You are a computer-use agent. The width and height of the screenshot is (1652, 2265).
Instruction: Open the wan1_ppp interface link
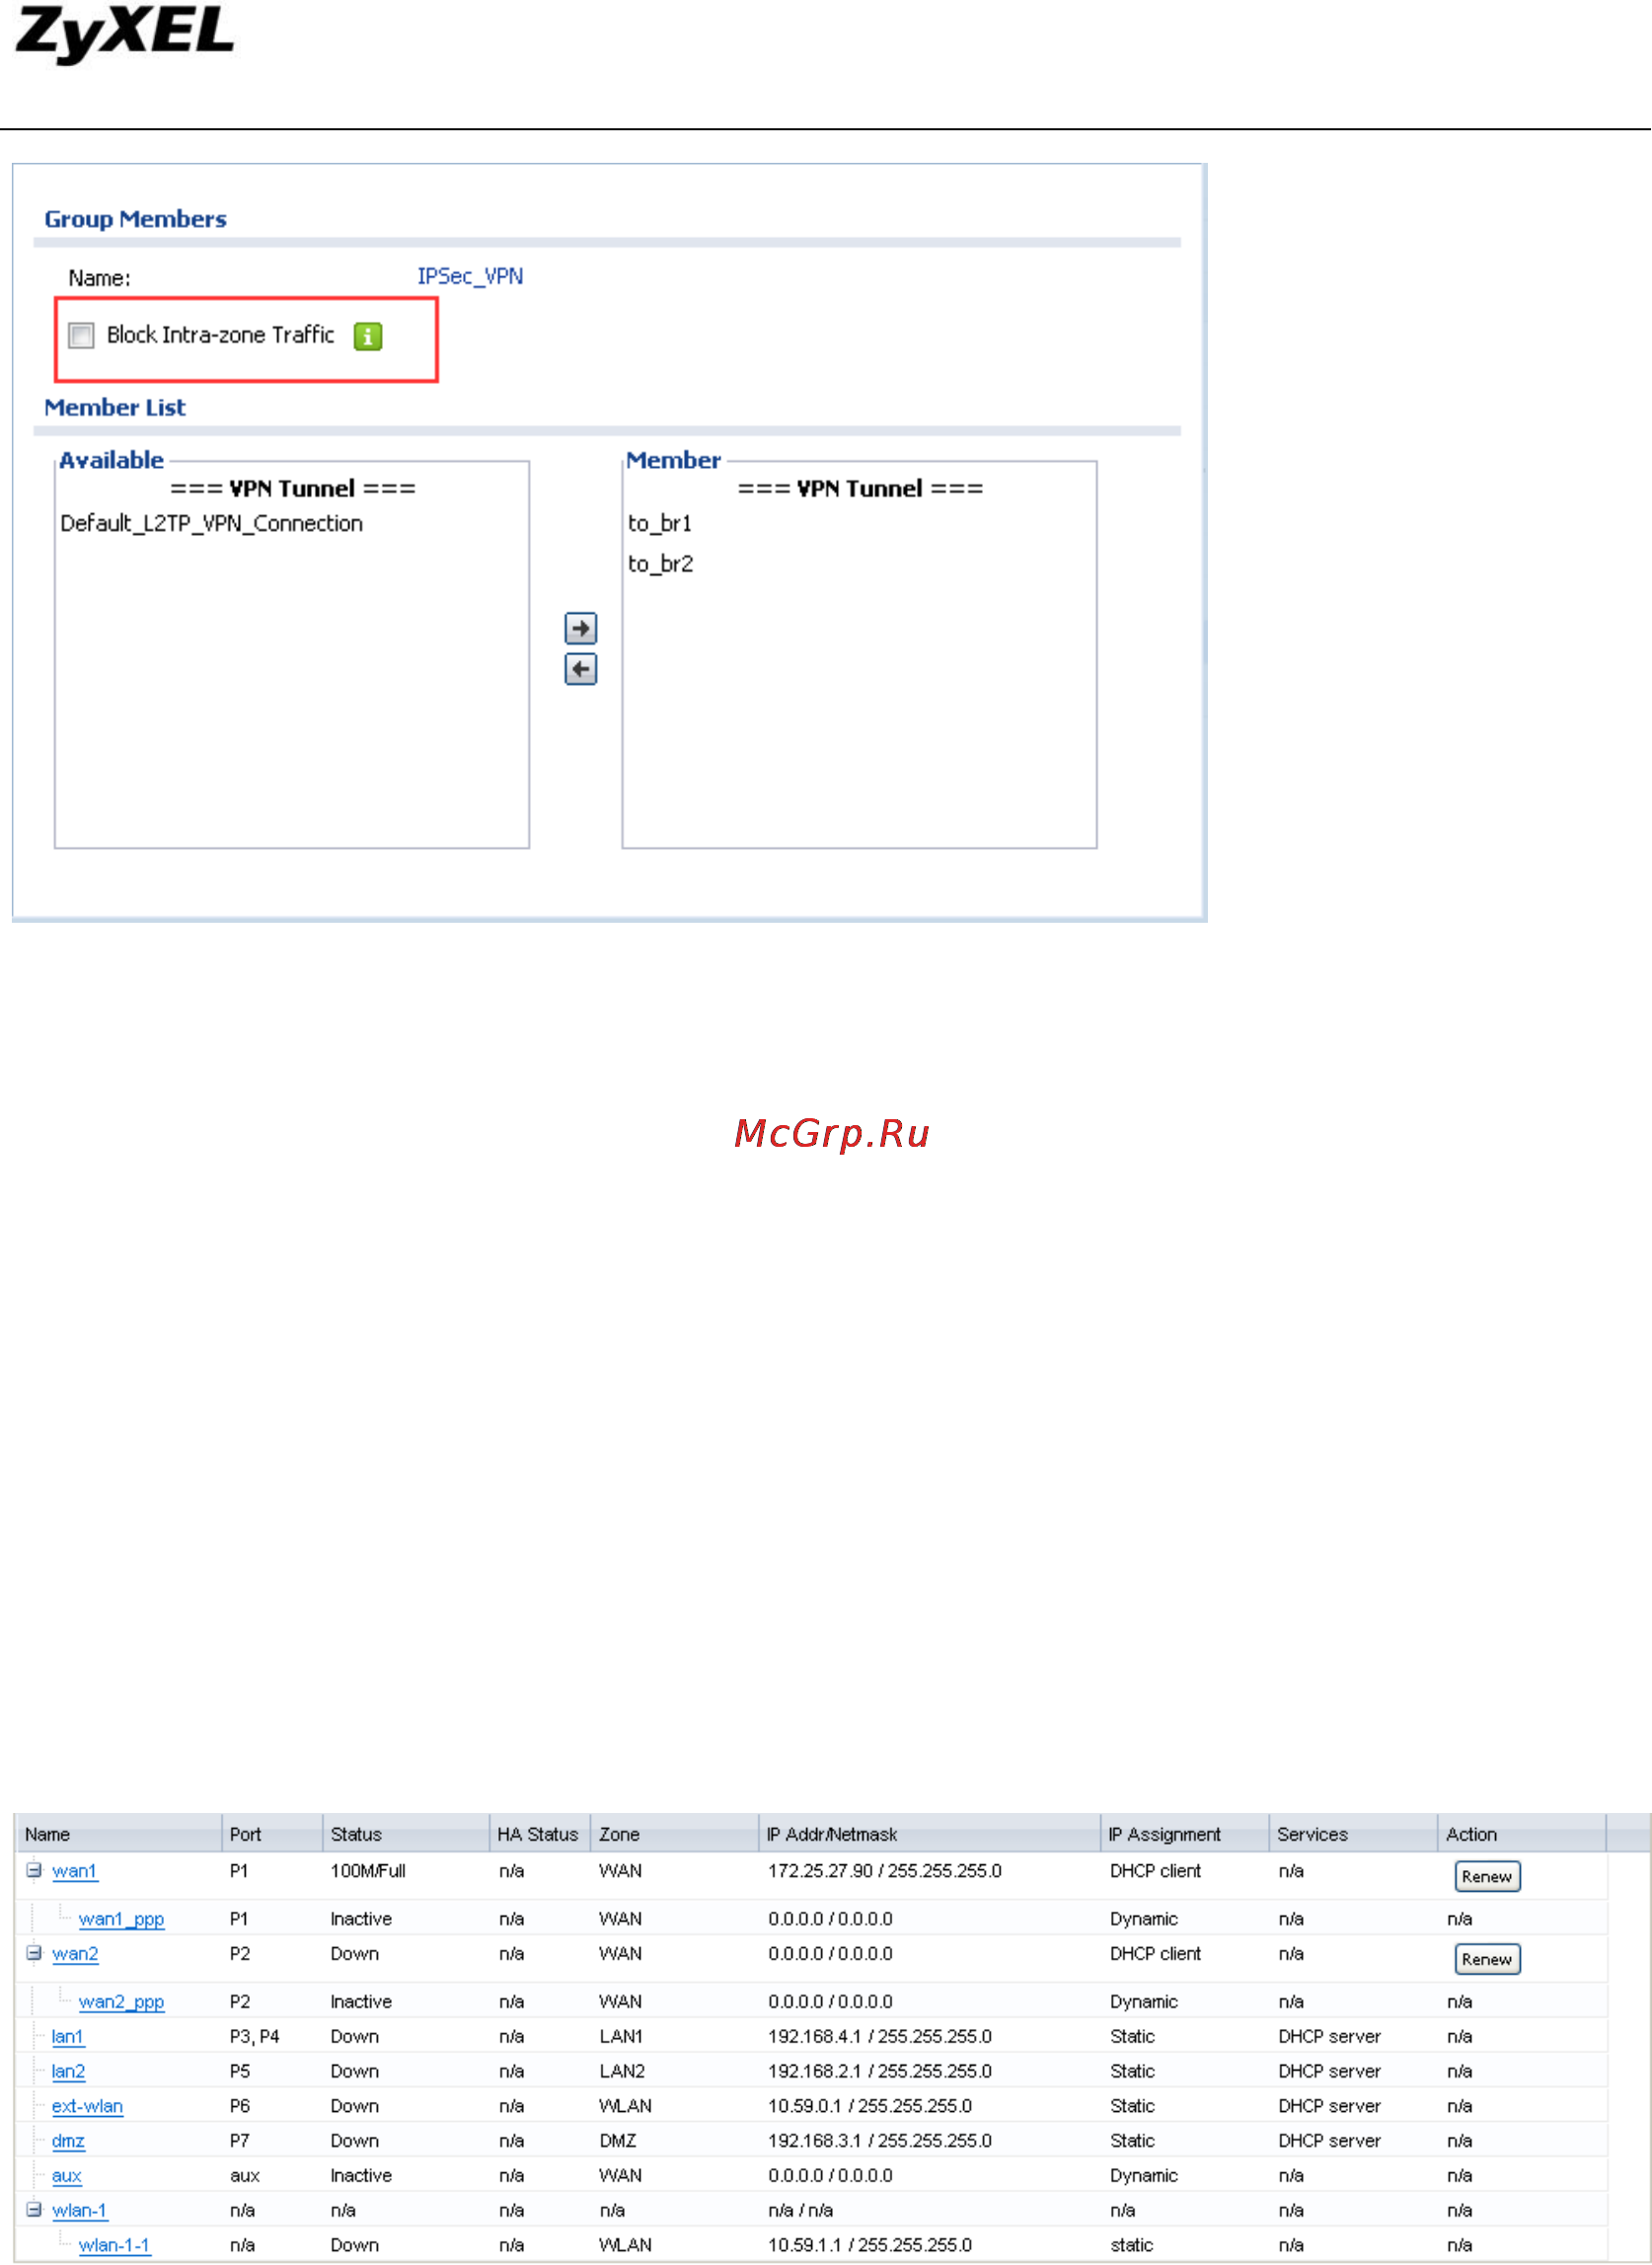coord(121,1919)
